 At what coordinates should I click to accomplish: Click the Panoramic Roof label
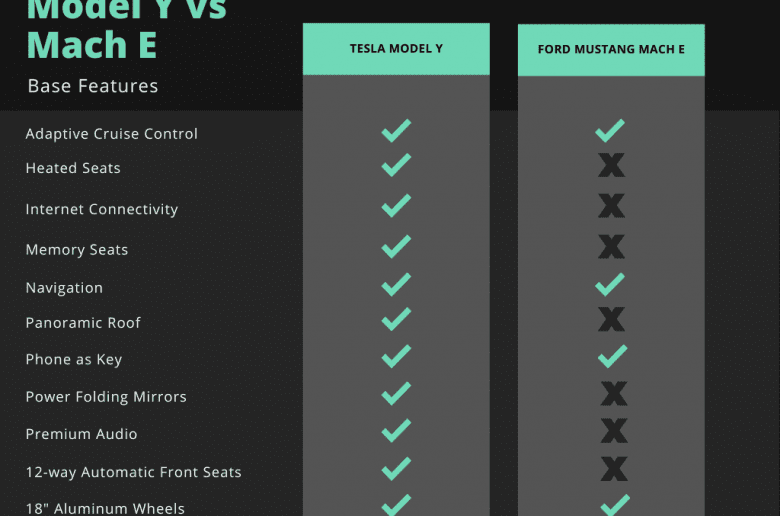[x=83, y=323]
